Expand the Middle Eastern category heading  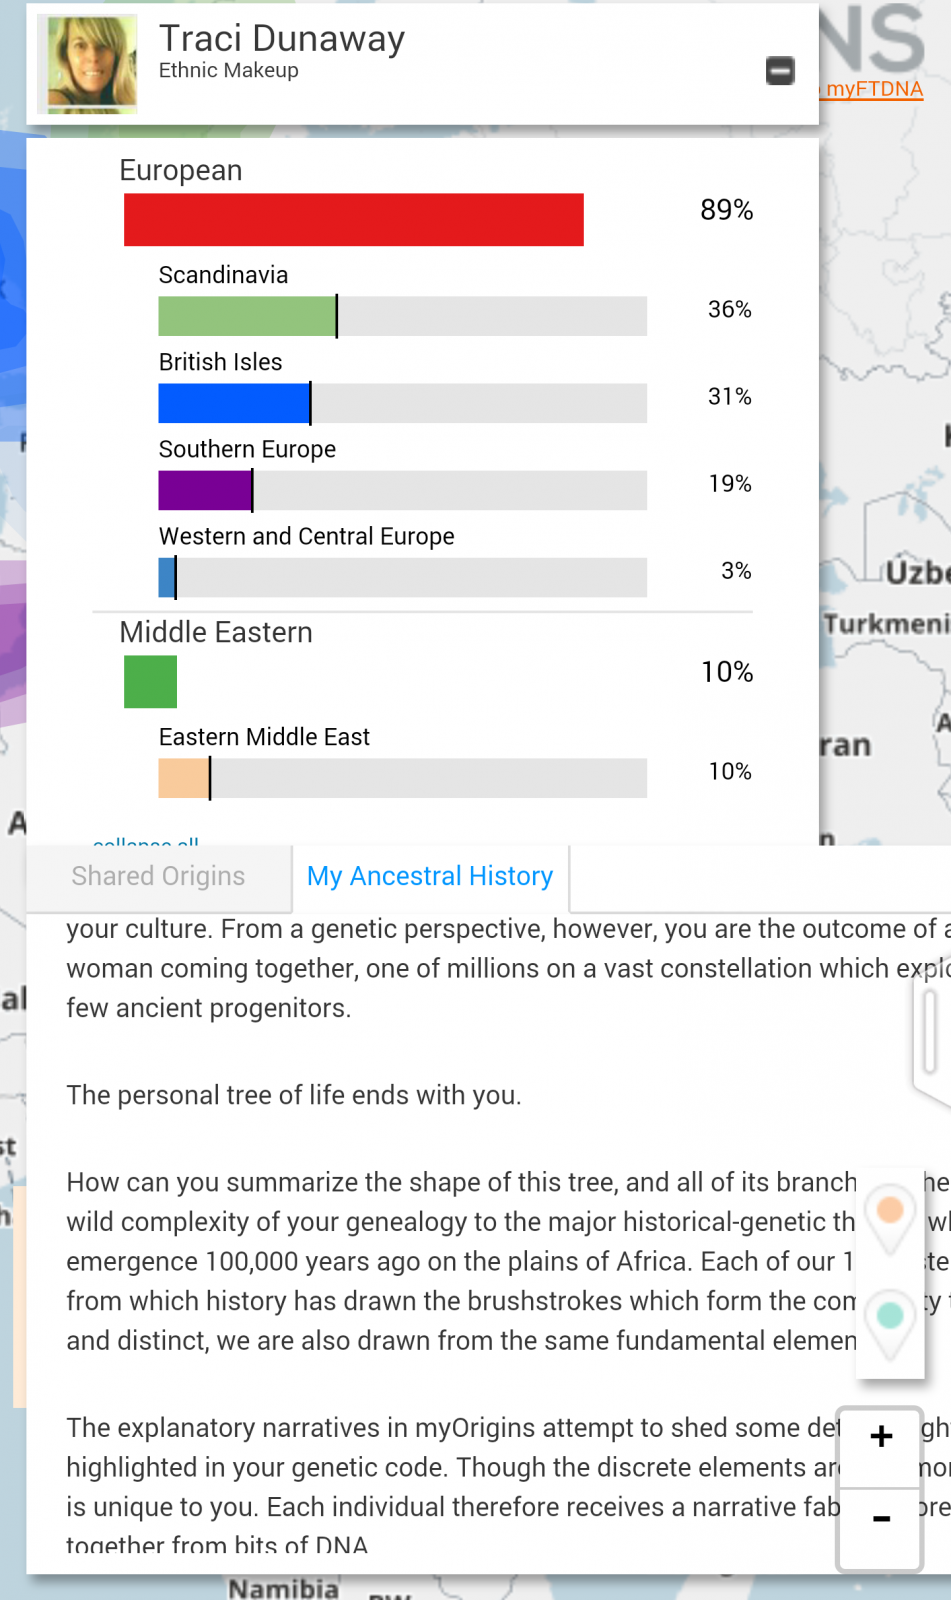coord(216,632)
